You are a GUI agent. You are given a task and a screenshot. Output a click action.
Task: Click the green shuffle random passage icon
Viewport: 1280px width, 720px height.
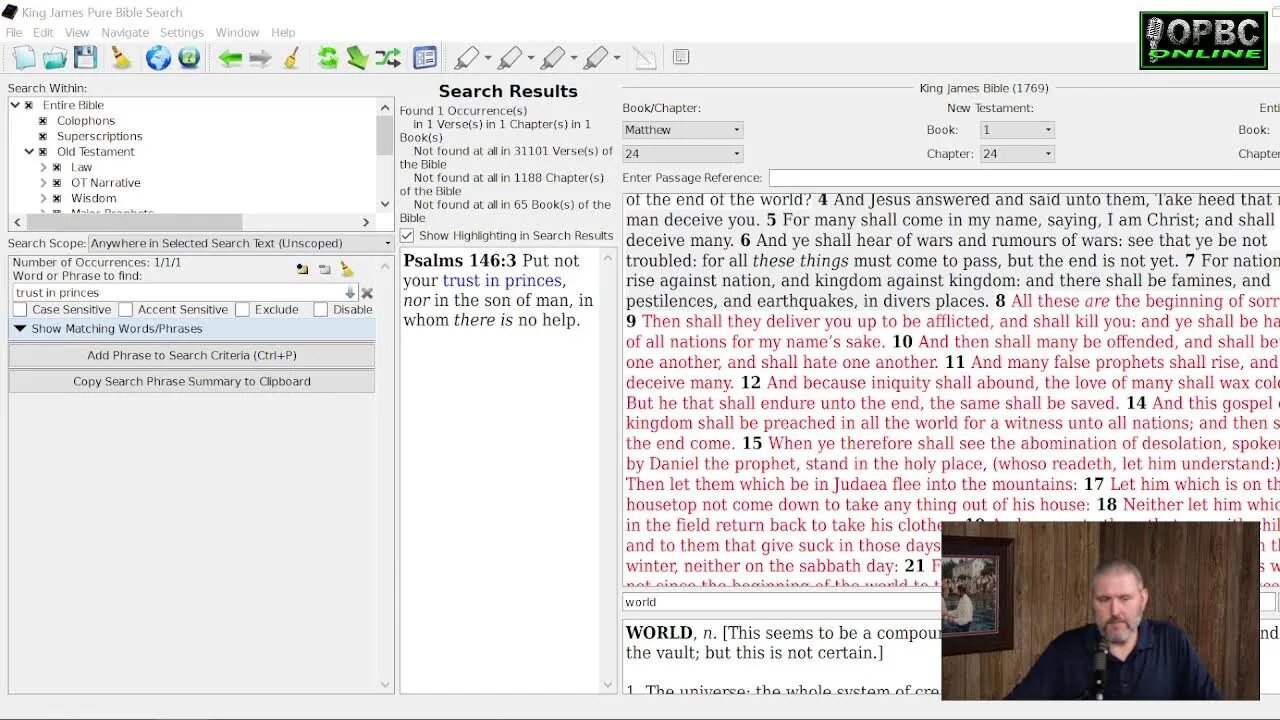[388, 58]
